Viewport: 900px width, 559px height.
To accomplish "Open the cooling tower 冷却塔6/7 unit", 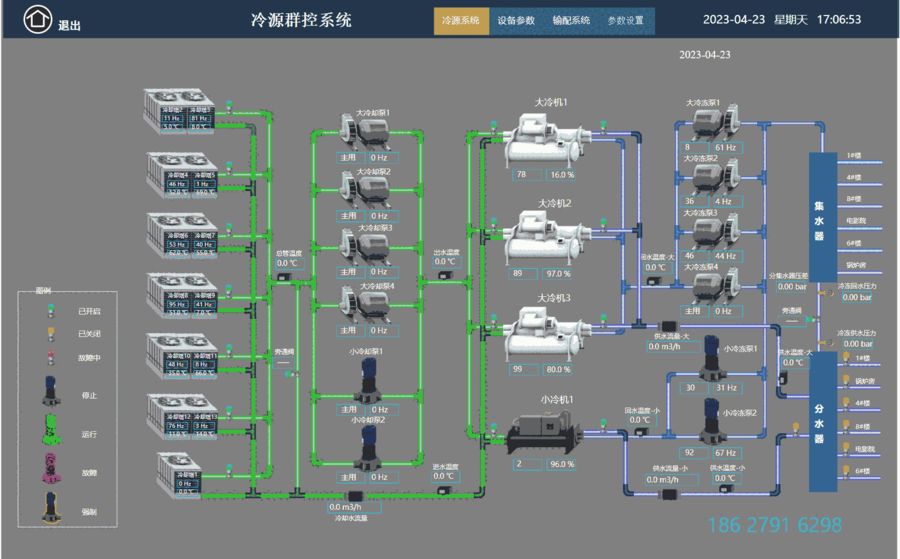I will 182,232.
